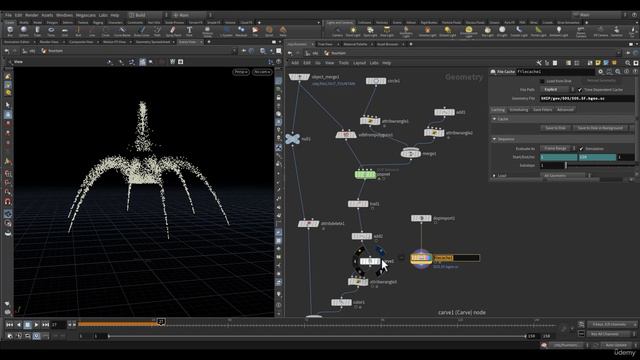Click Save to Disk in Background button
Screen dimensions: 640x360
click(600, 128)
